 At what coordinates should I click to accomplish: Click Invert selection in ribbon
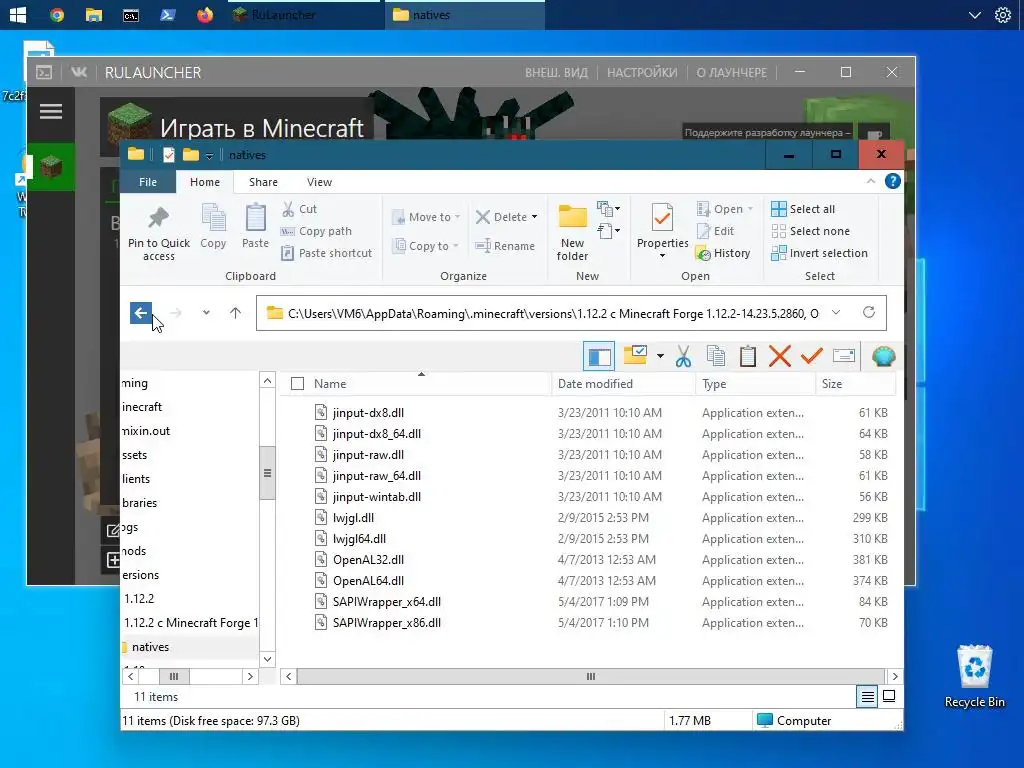tap(820, 253)
